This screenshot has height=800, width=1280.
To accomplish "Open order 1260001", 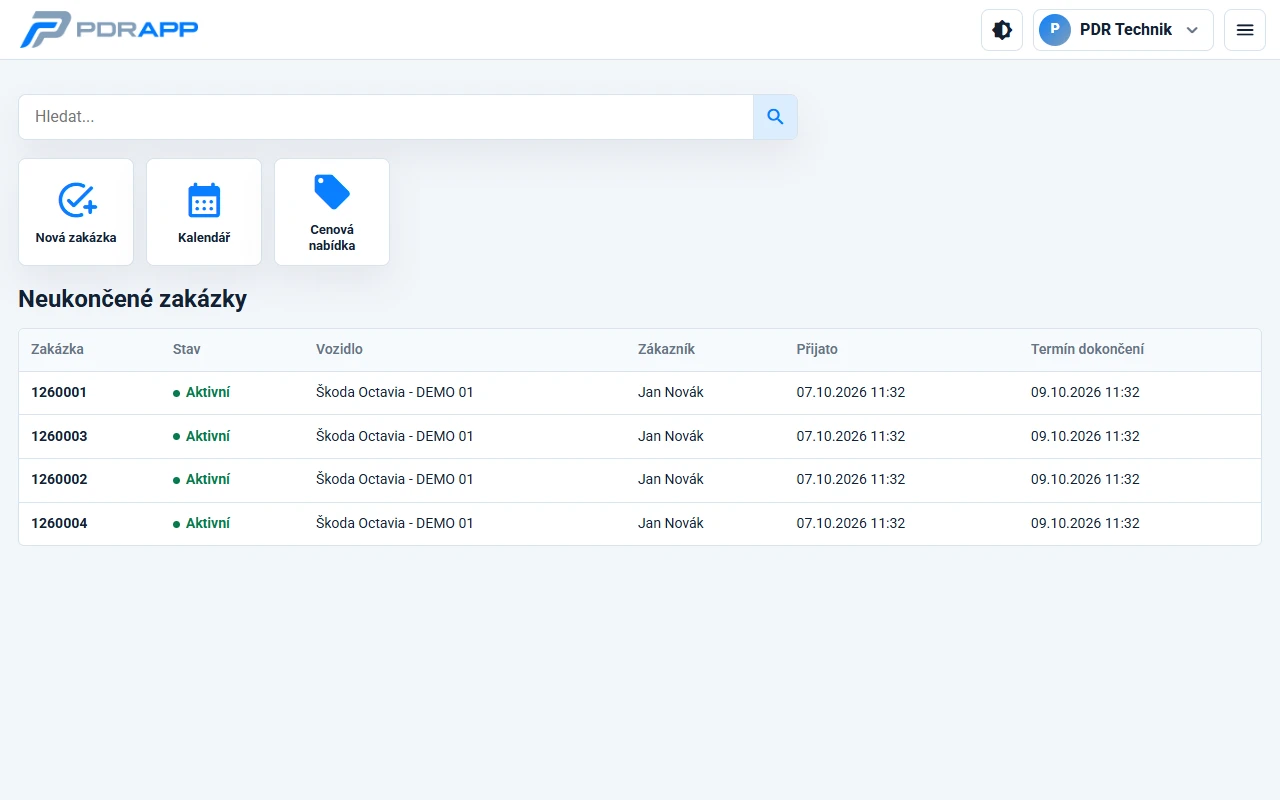I will click(59, 393).
